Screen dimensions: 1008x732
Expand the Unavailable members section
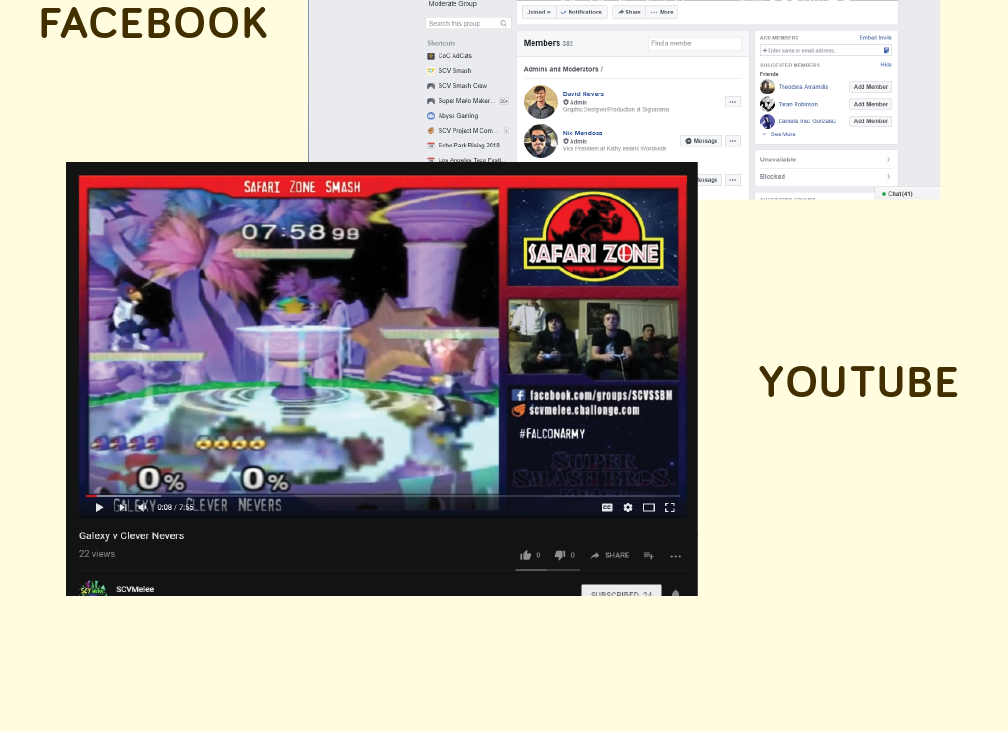[x=825, y=159]
